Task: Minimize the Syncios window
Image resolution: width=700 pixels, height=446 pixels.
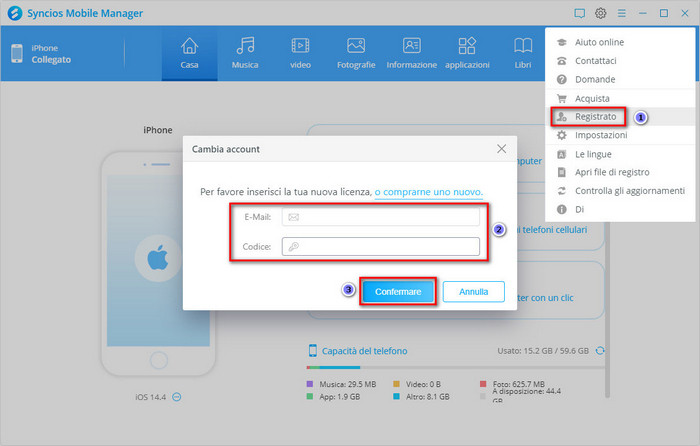Action: pyautogui.click(x=642, y=13)
